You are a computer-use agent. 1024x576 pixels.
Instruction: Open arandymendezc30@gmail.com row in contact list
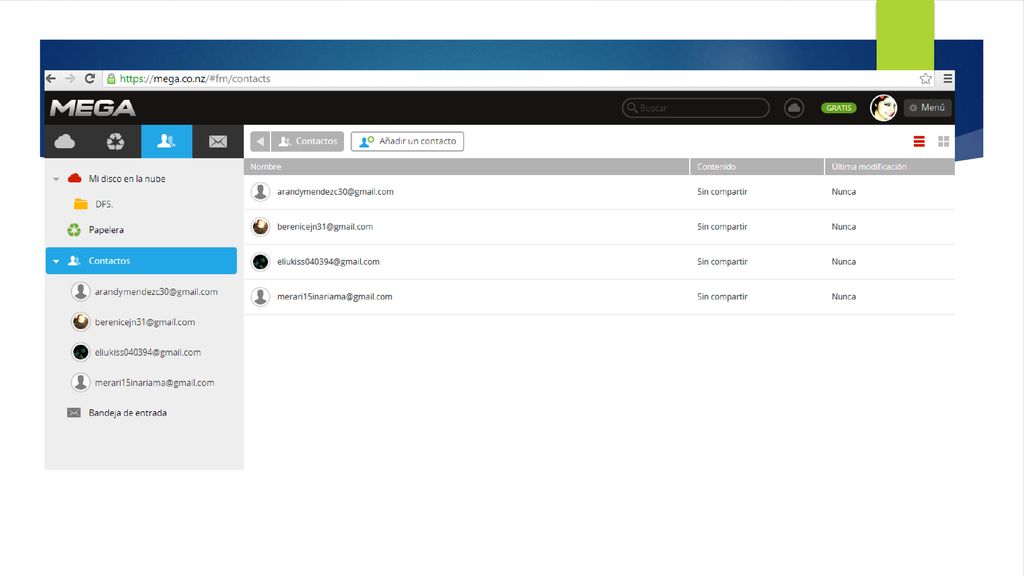600,192
